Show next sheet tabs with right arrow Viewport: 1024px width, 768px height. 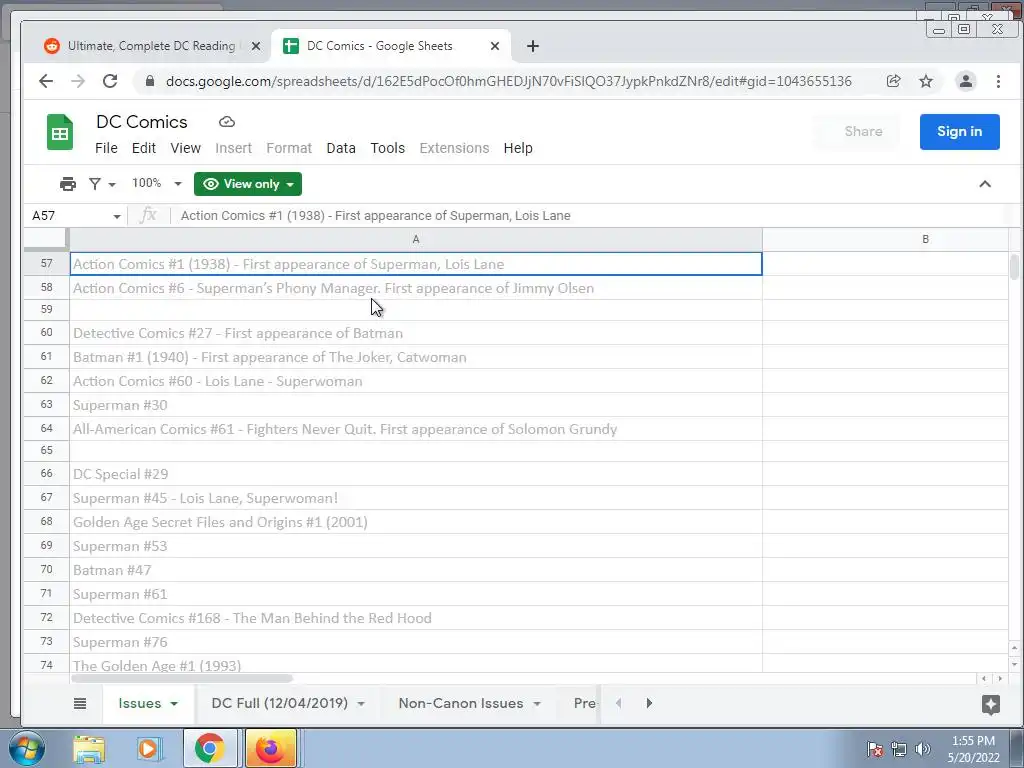(x=648, y=703)
